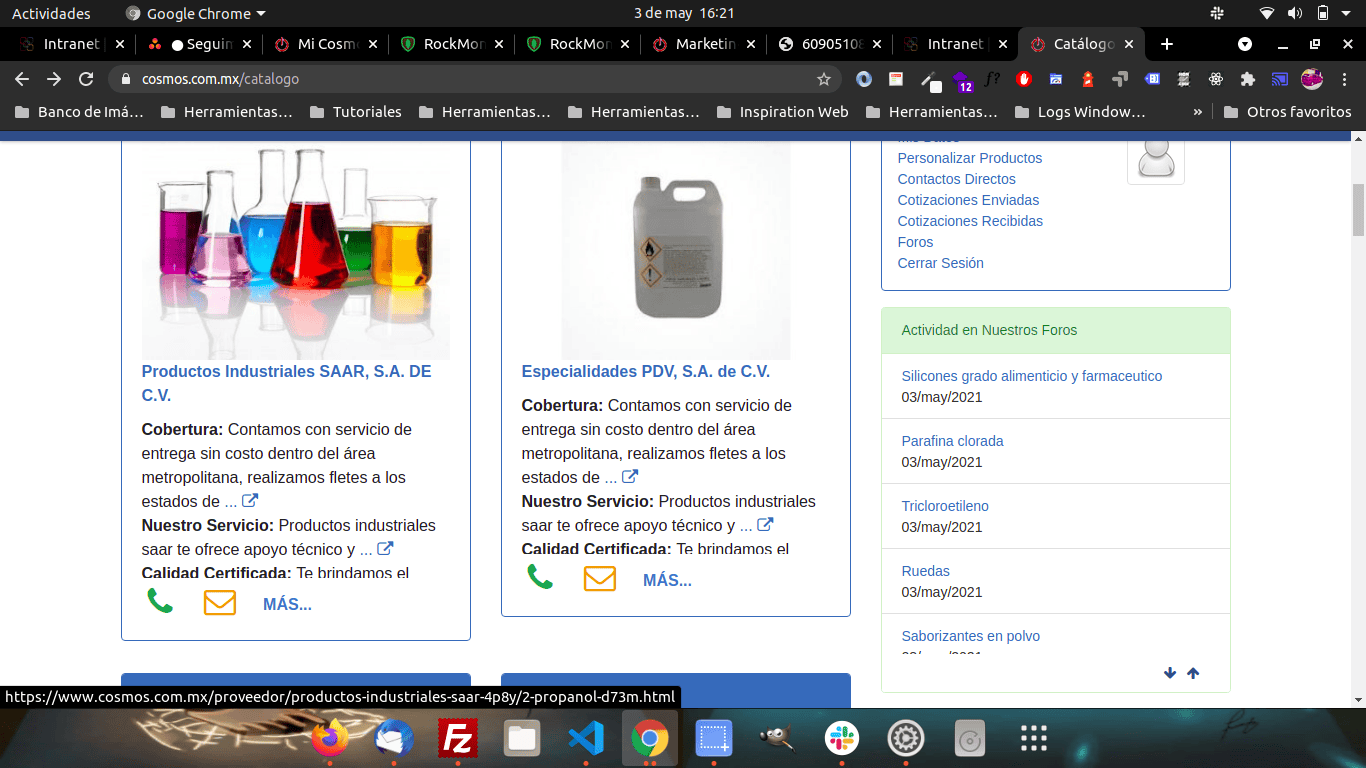Screen dimensions: 1366x768
Task: Open Cotizaciones Enviadas link
Action: click(x=968, y=200)
